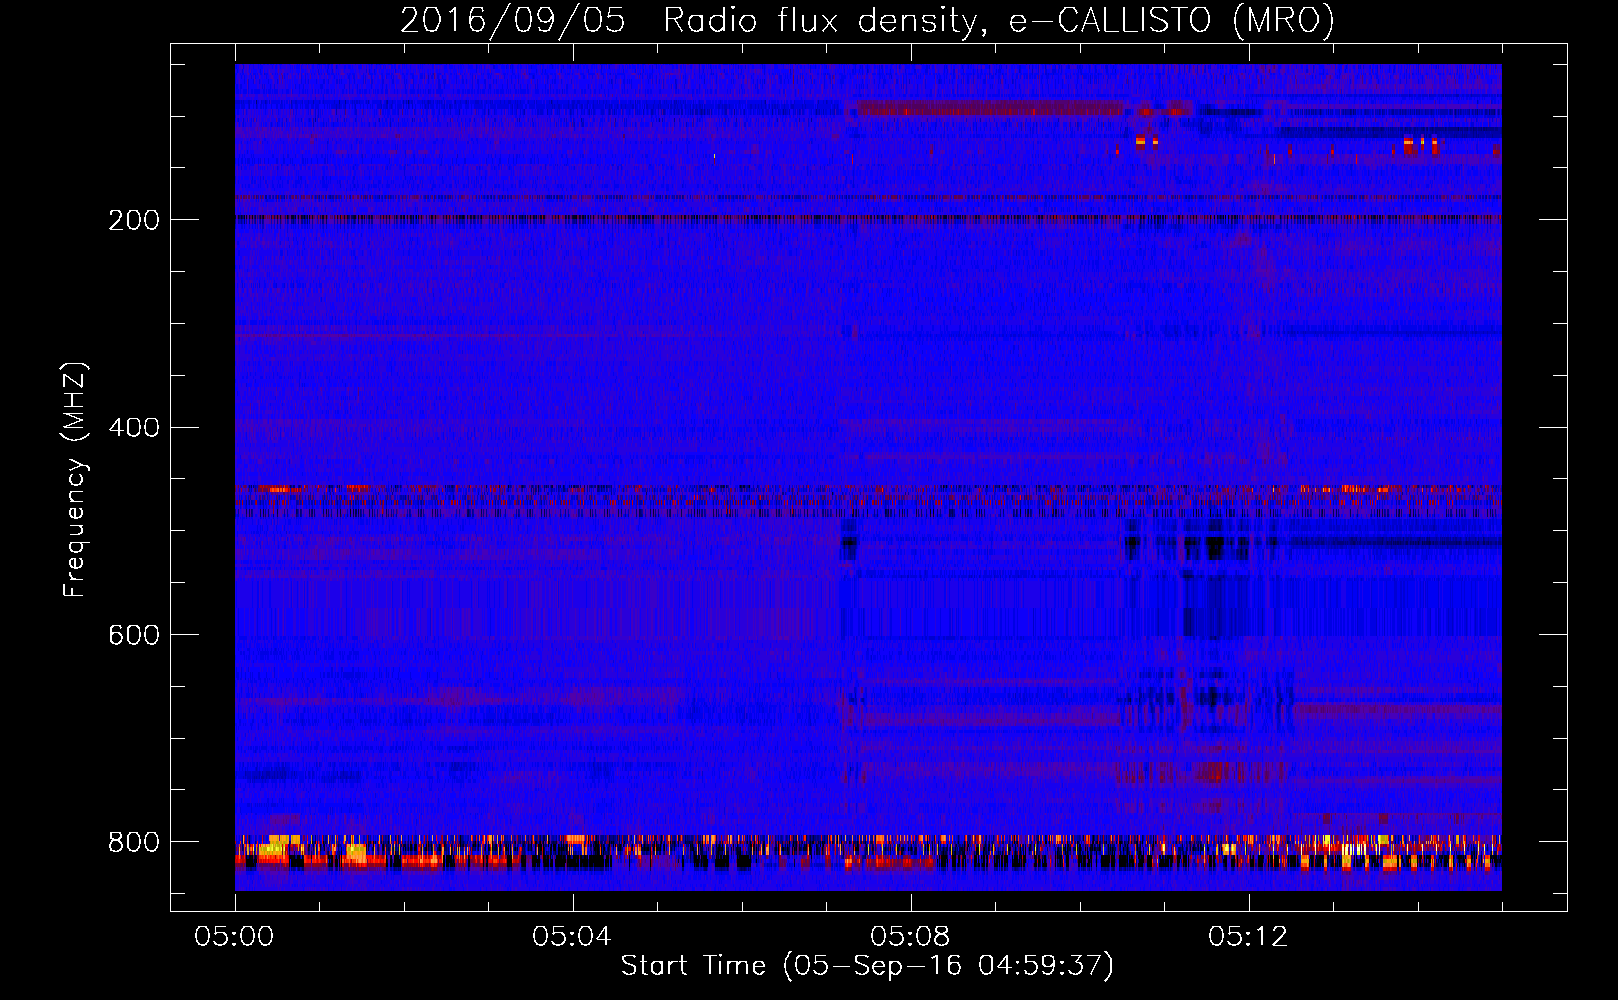Select the '200' frequency axis label
The image size is (1618, 1000).
click(134, 220)
